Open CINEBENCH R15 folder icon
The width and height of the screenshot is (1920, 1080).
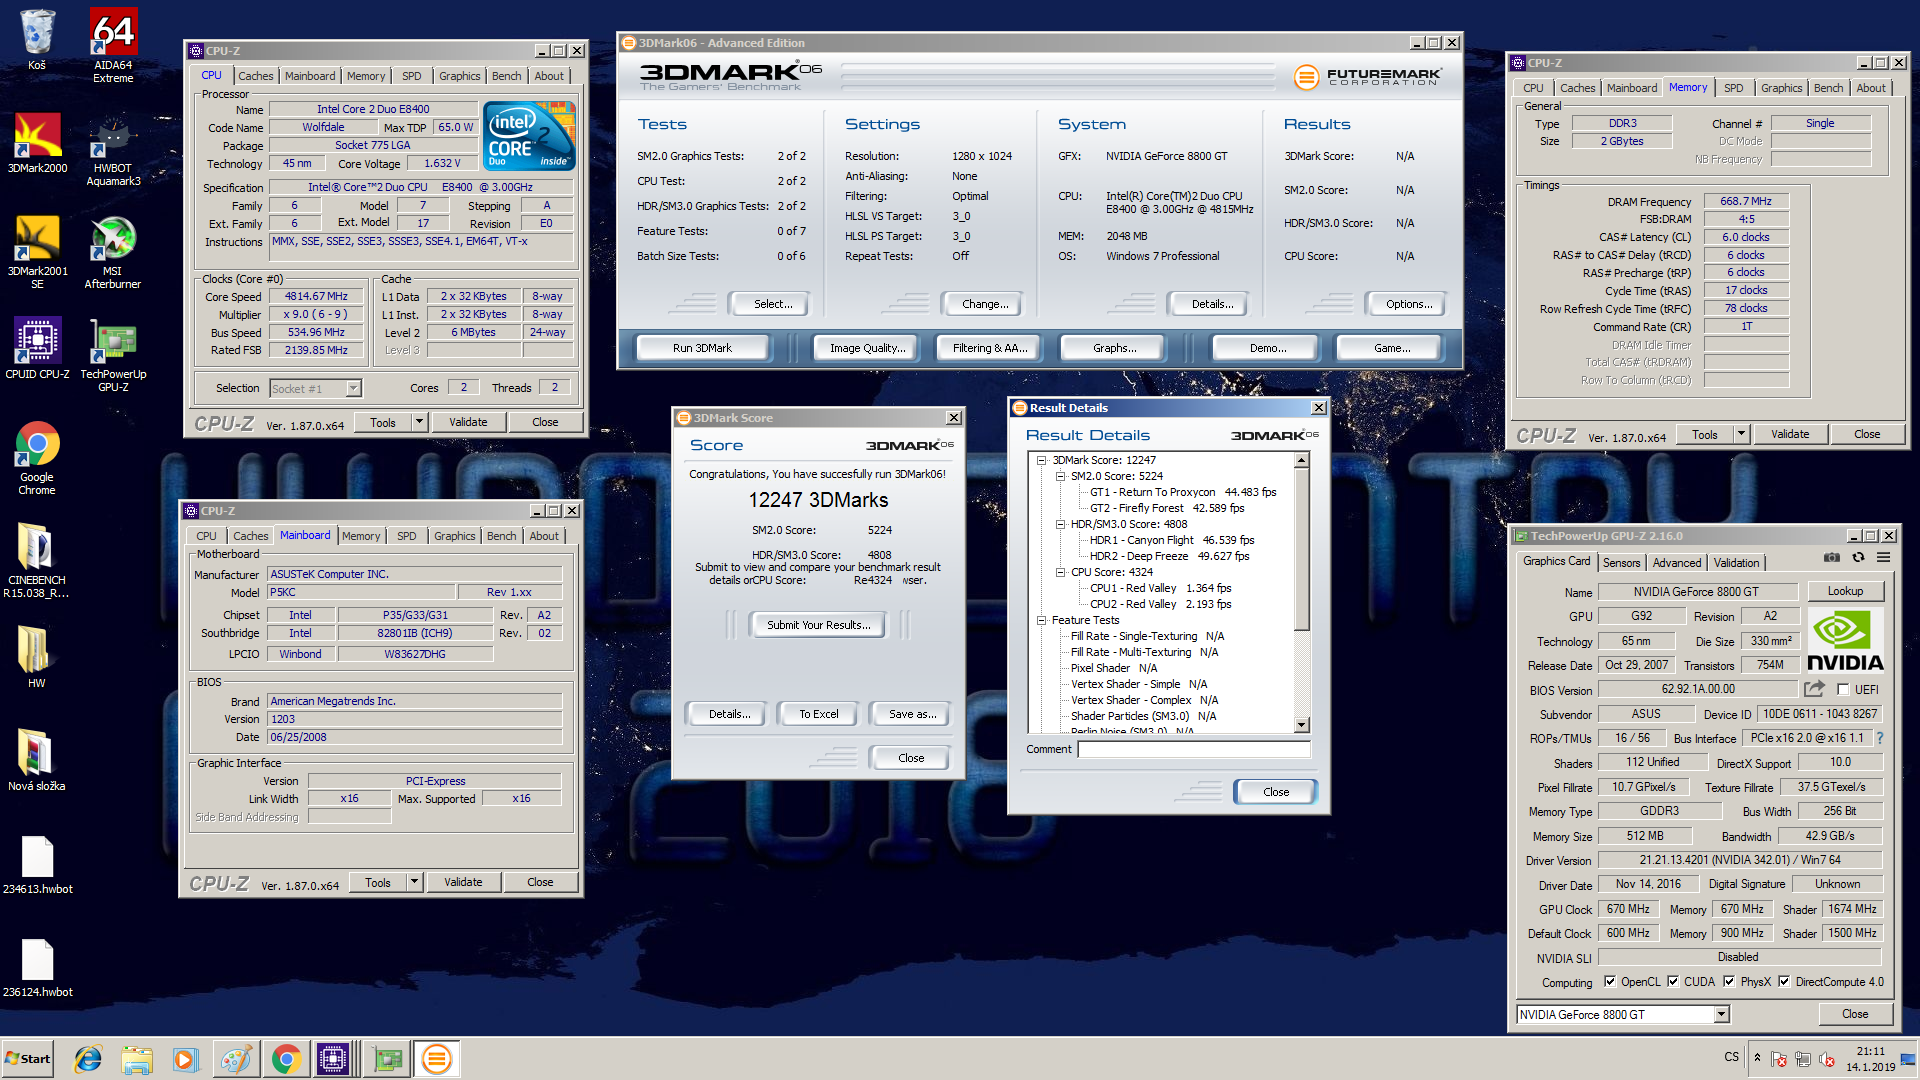(37, 562)
